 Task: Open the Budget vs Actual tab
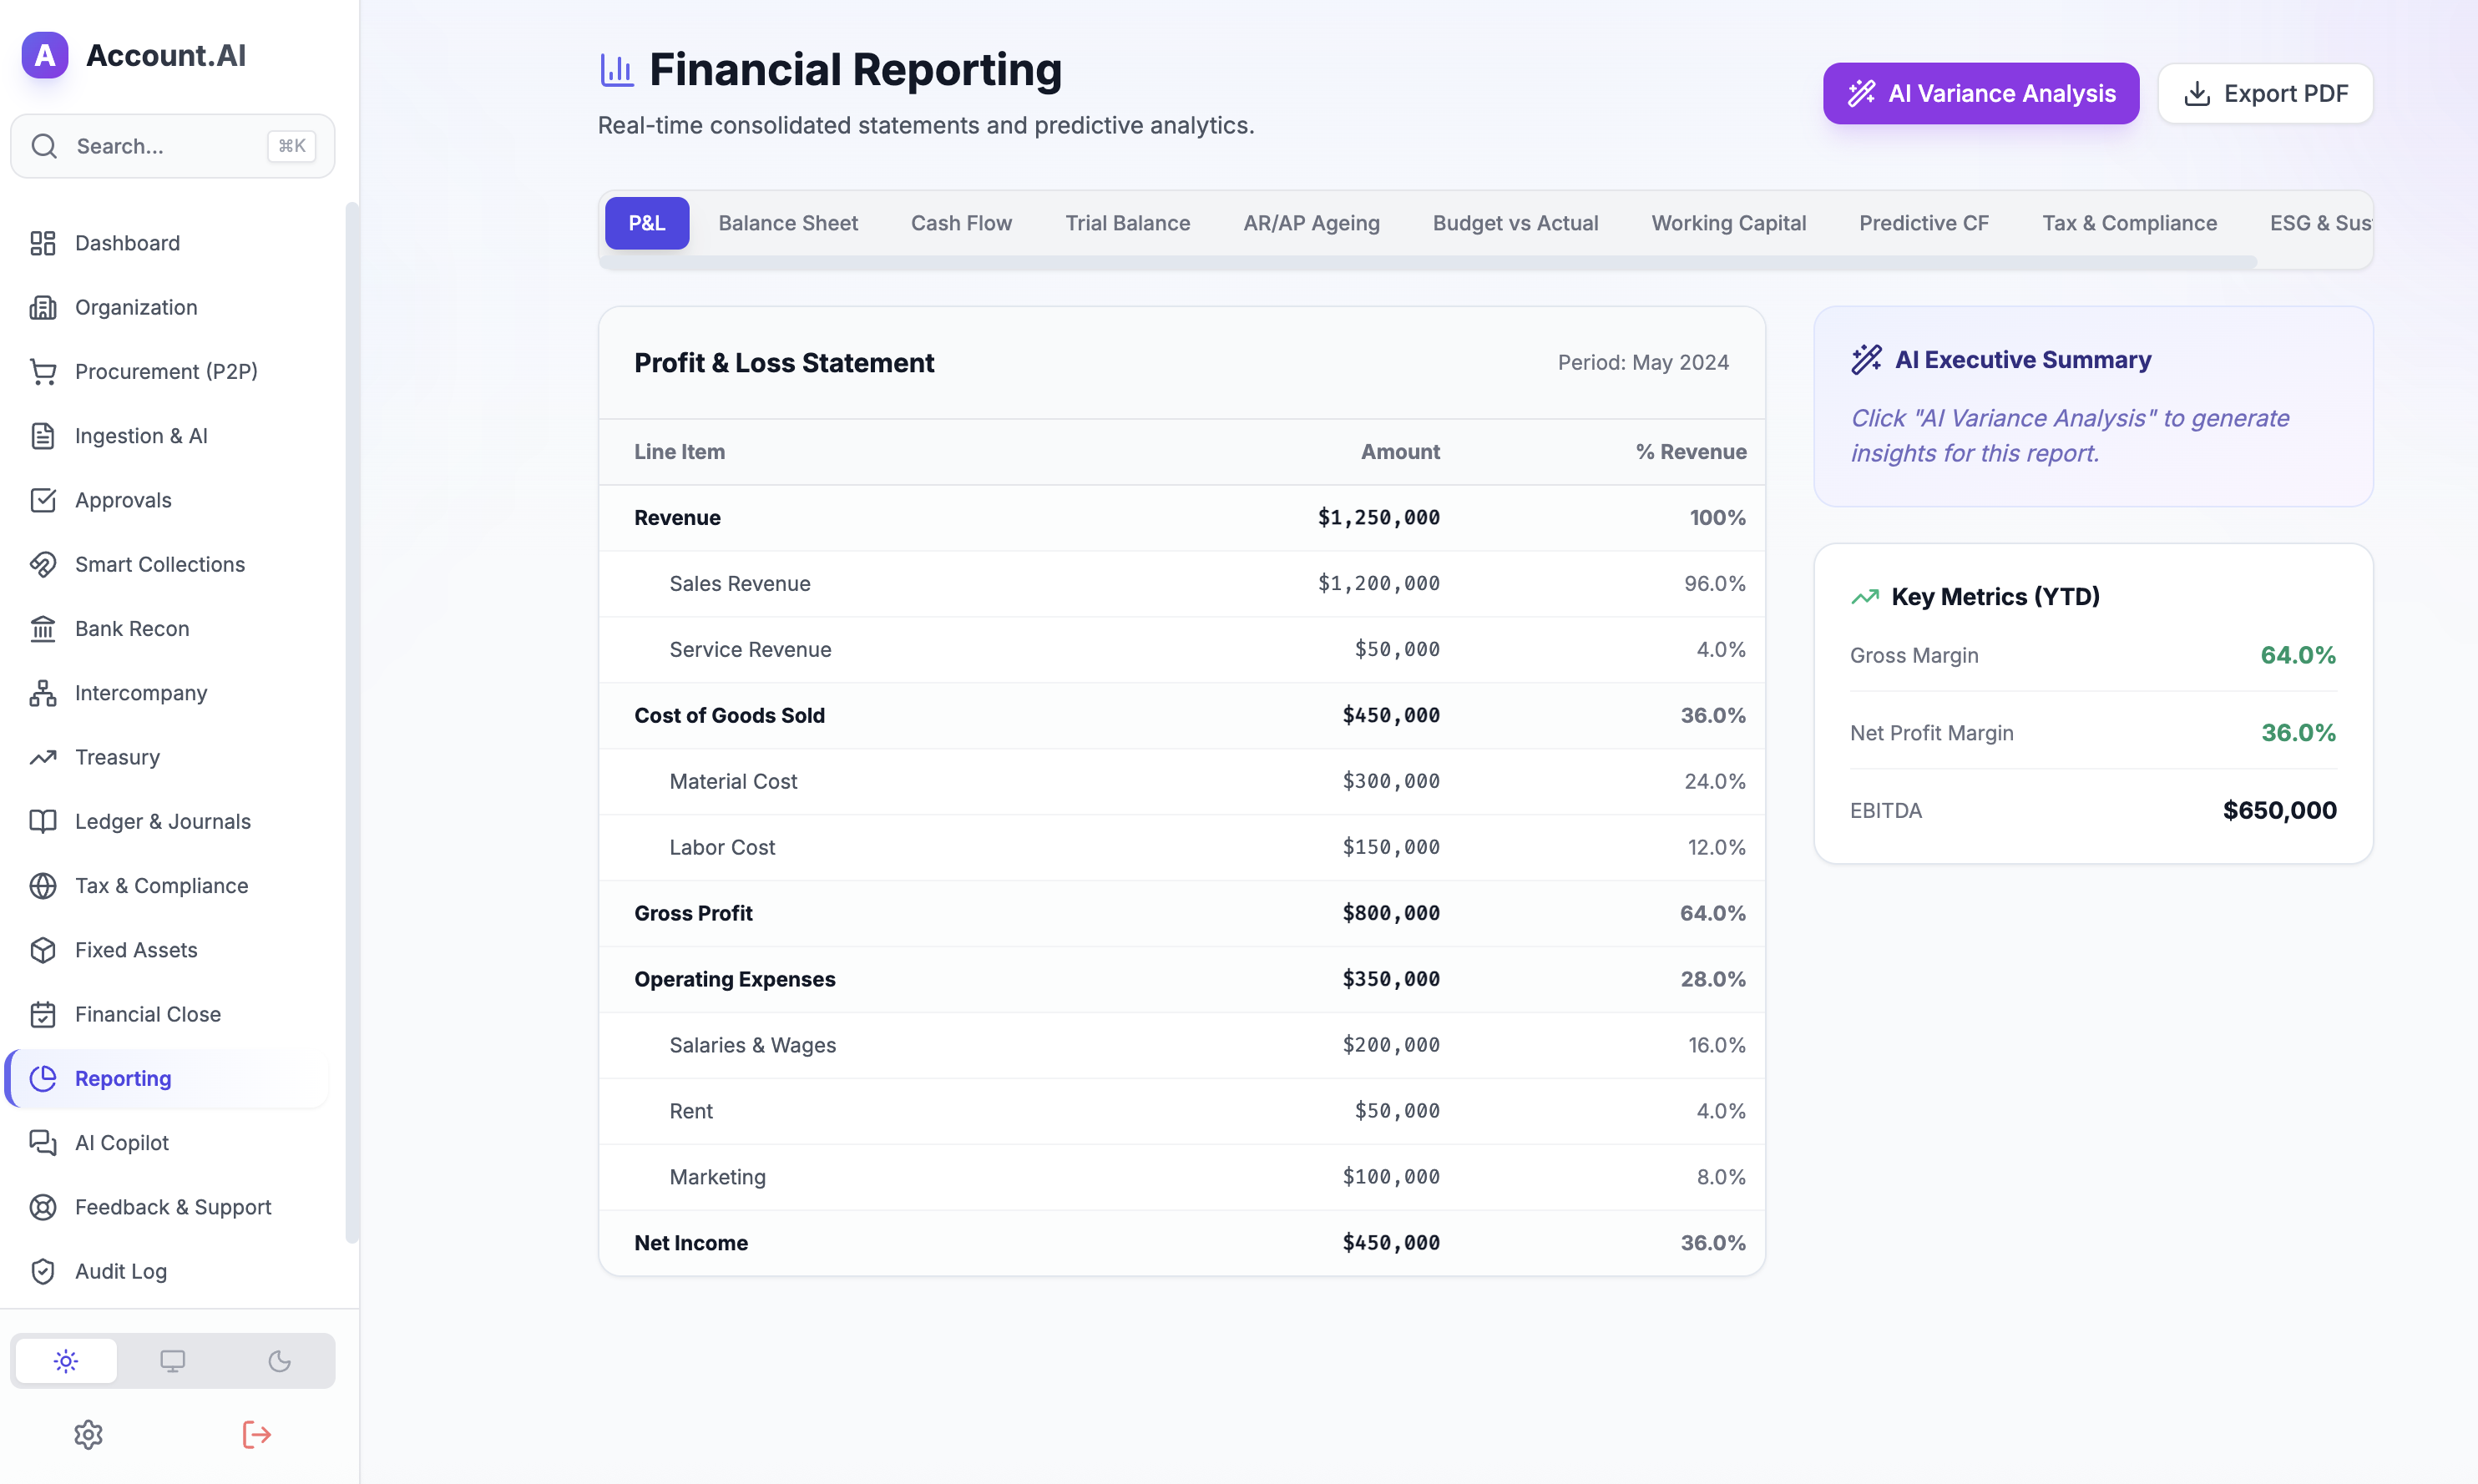click(1515, 223)
